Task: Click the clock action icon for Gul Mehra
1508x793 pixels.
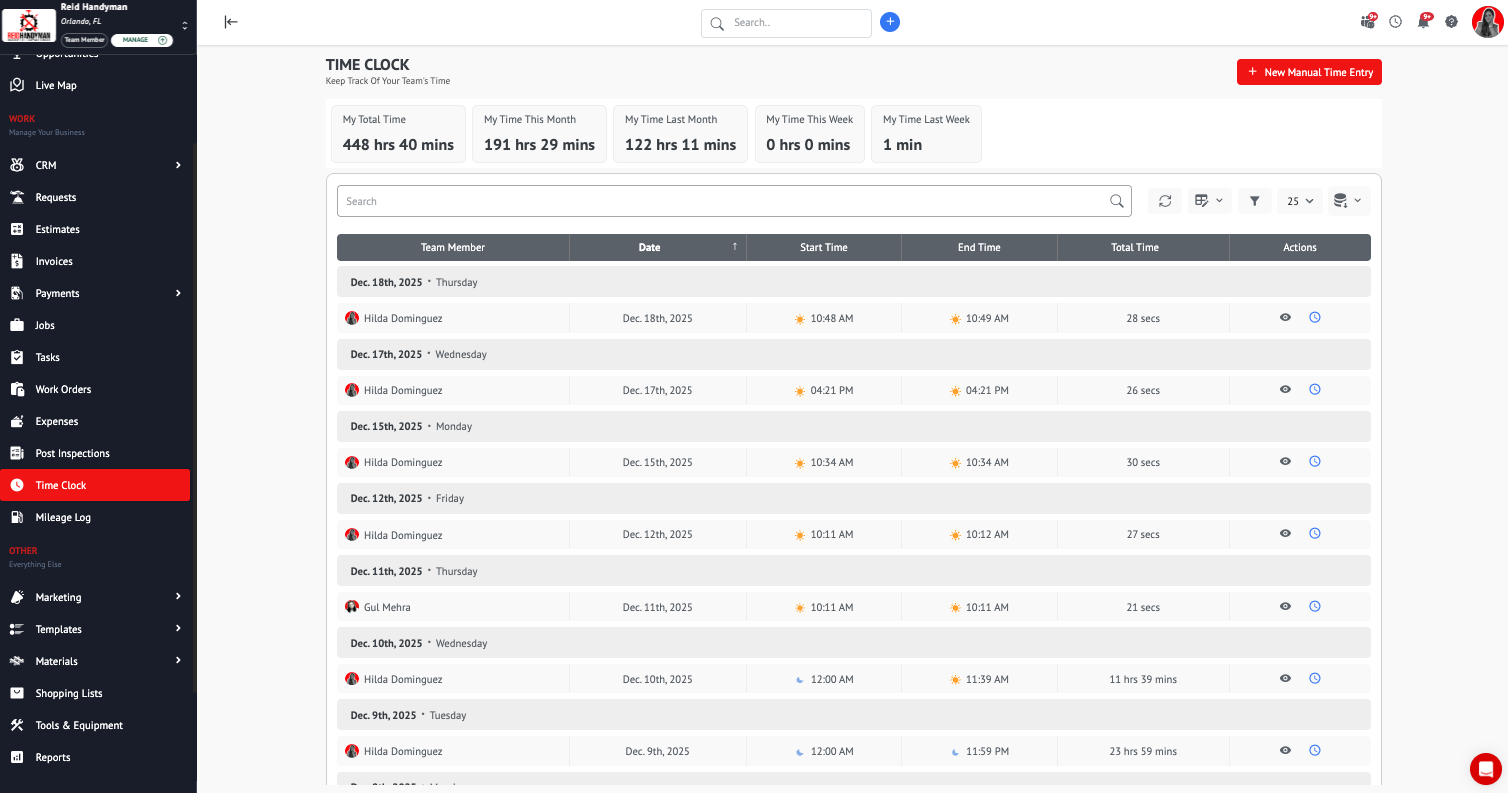Action: (1315, 606)
